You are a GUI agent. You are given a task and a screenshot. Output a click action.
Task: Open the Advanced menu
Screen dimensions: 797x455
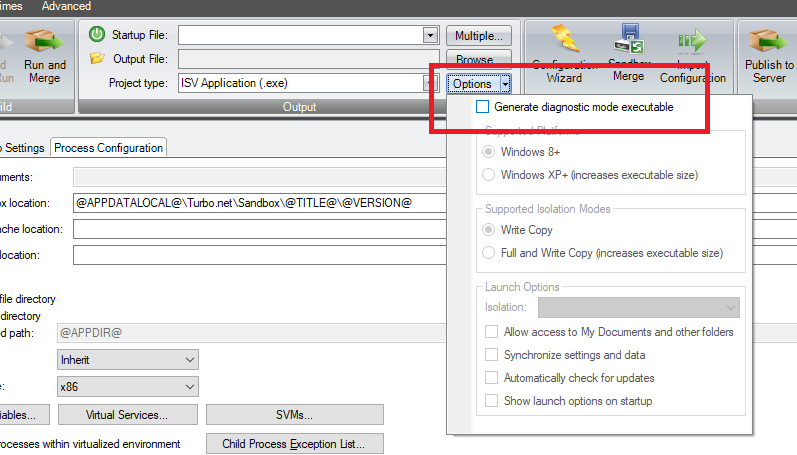point(67,6)
